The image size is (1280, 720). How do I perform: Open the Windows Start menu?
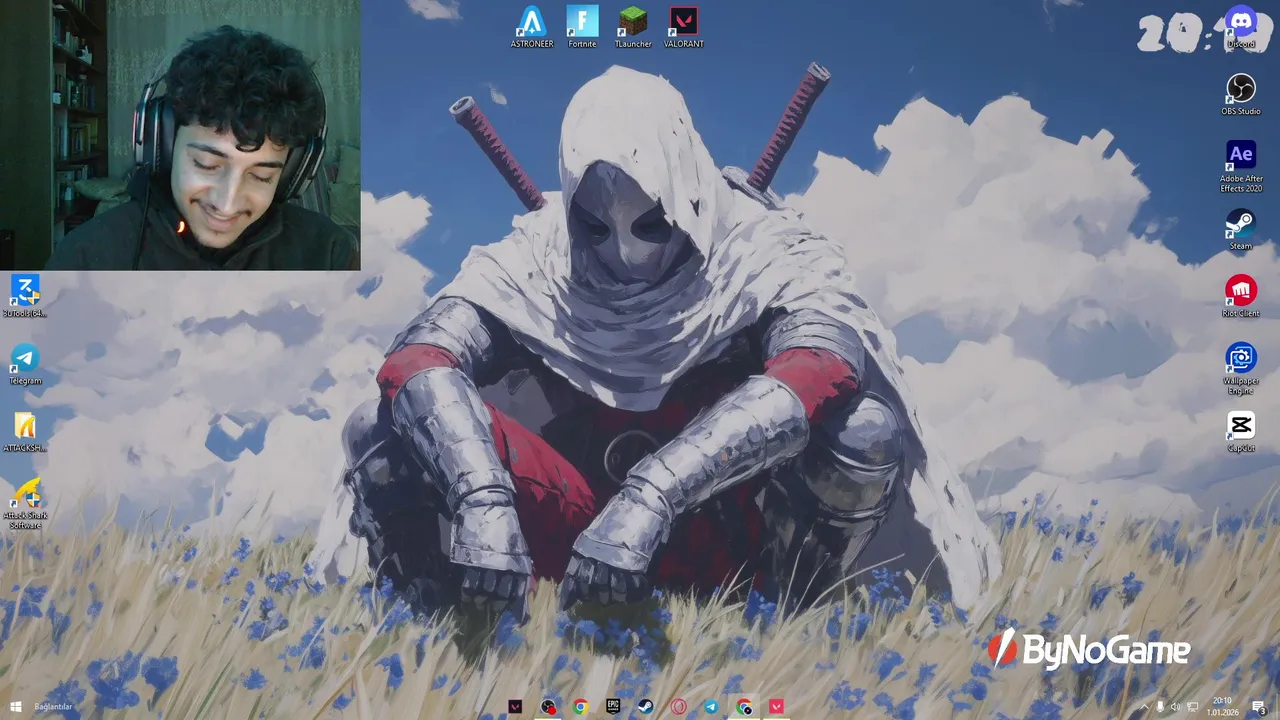15,707
